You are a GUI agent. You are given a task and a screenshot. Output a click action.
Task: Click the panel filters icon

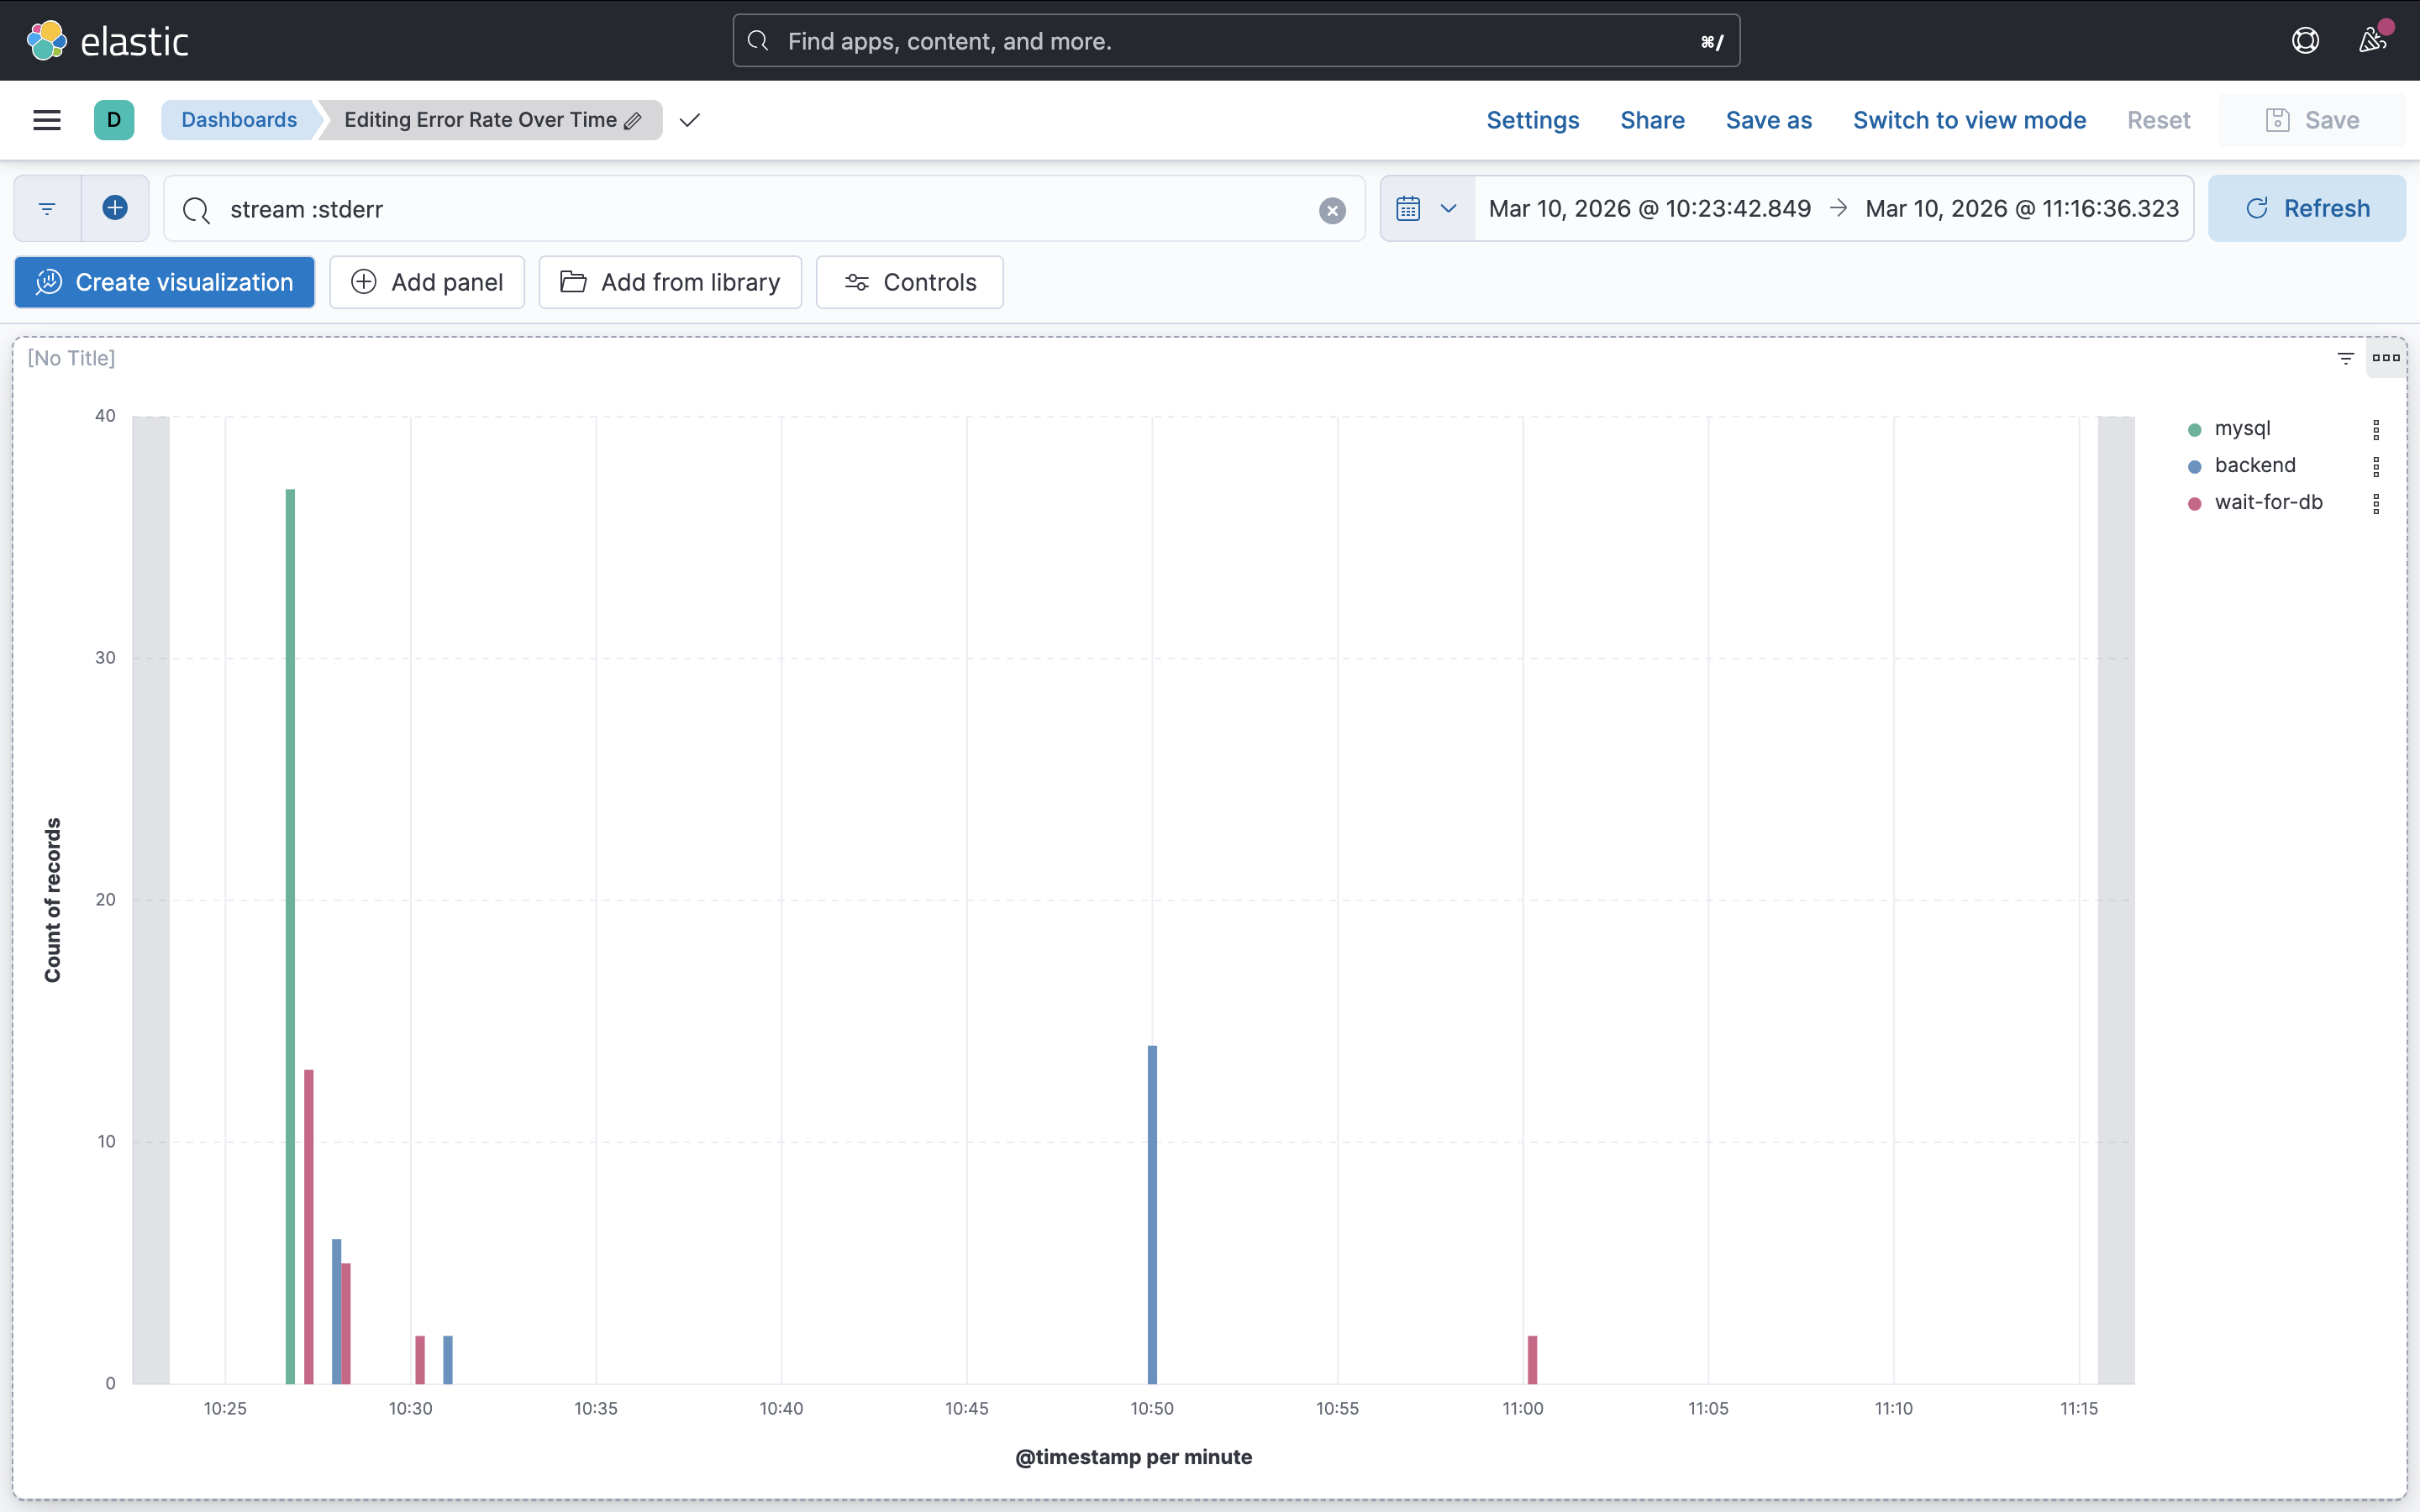point(2345,358)
